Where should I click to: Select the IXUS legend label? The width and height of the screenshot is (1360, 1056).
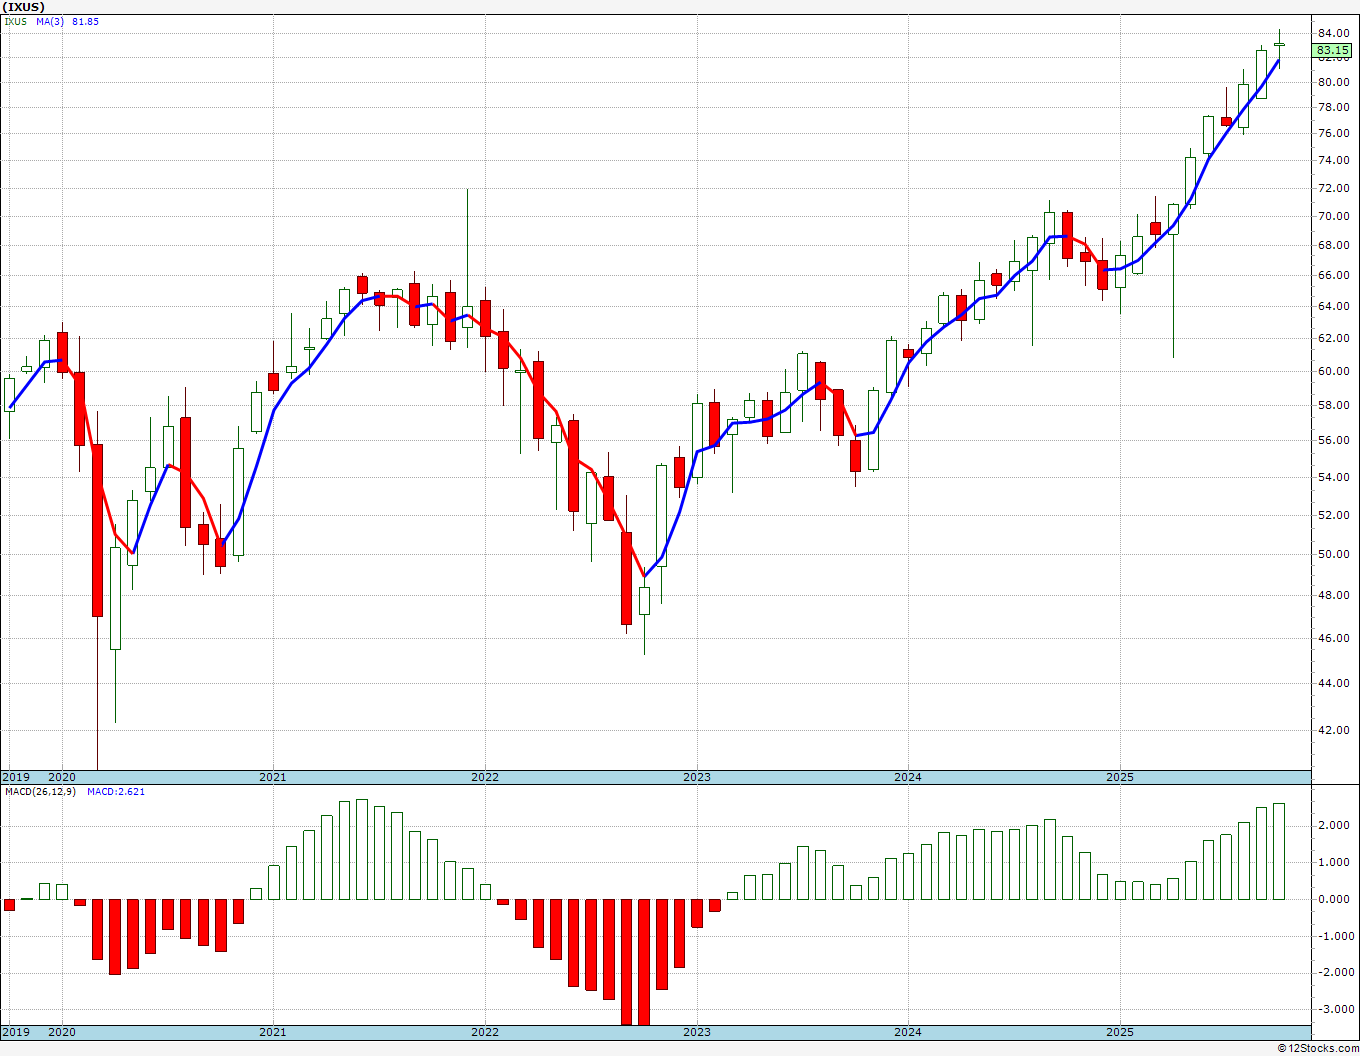(16, 21)
